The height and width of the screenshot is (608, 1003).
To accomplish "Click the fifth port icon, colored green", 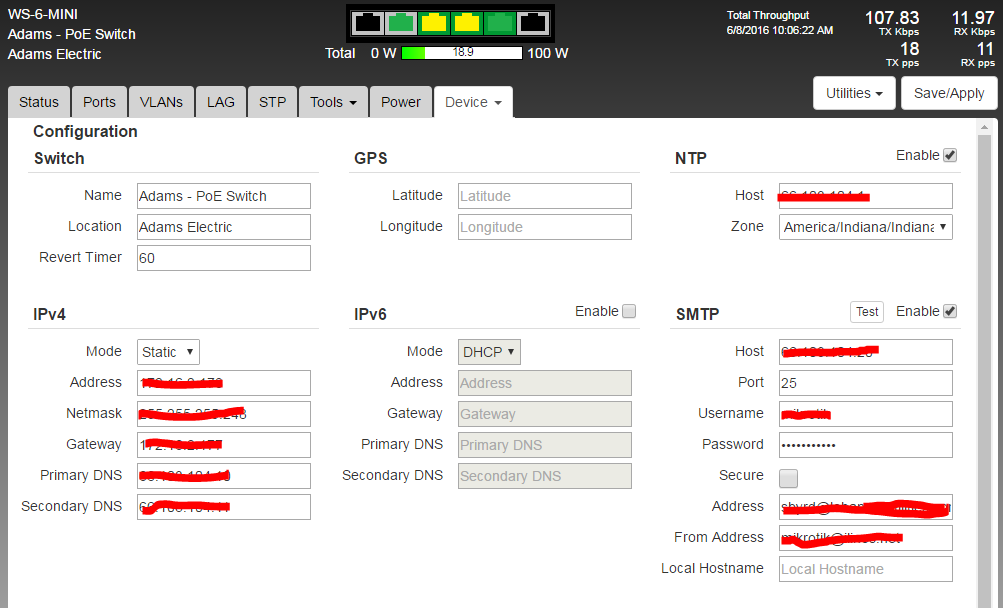I will click(500, 22).
